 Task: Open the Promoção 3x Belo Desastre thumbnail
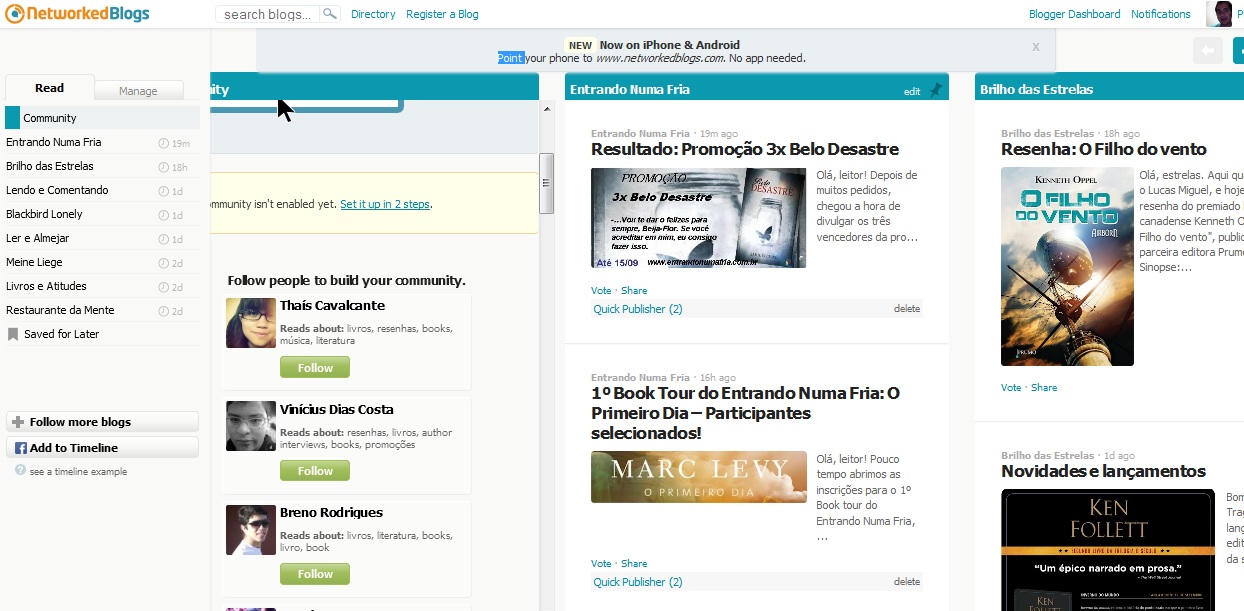pyautogui.click(x=698, y=218)
